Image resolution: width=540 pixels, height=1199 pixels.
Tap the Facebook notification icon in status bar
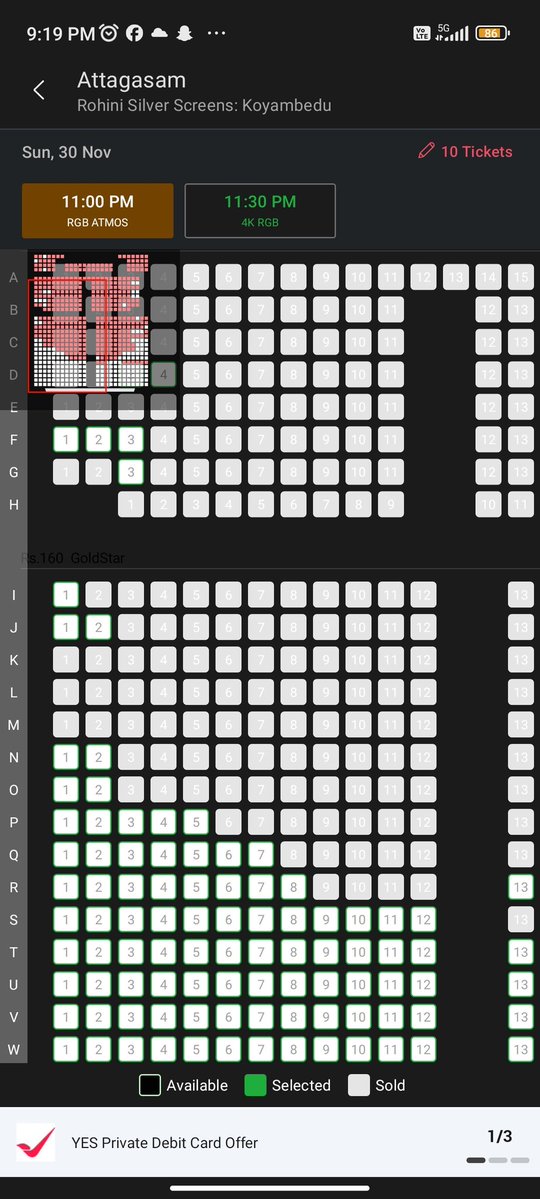coord(135,33)
